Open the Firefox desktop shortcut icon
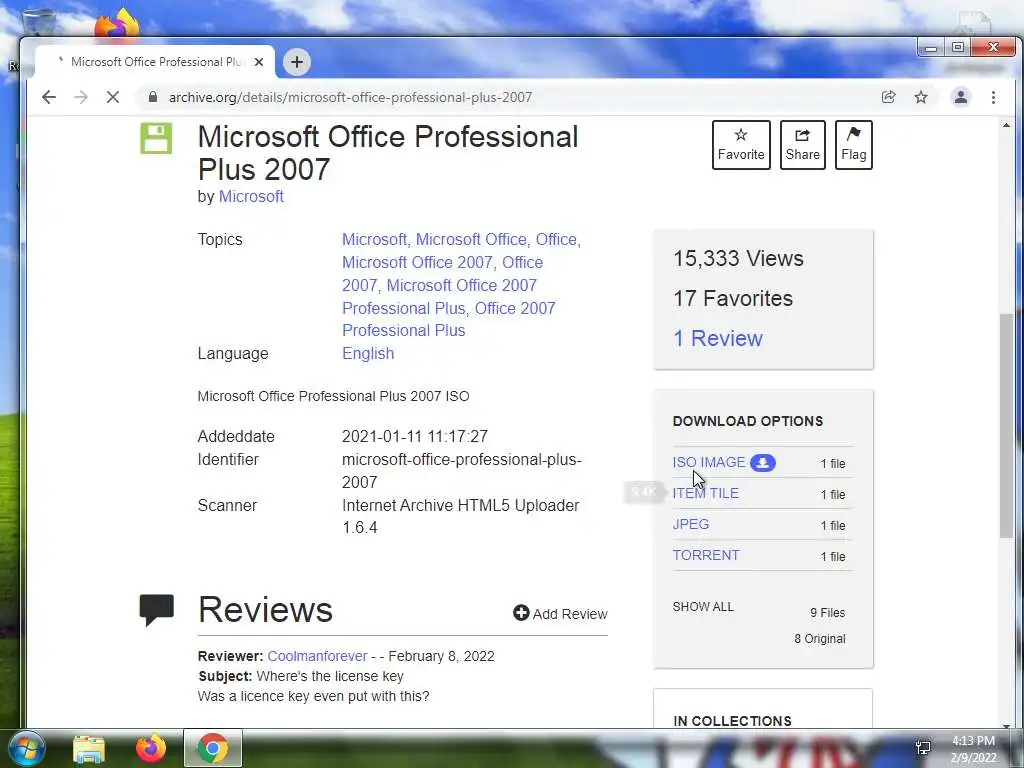This screenshot has height=768, width=1024. coord(117,24)
